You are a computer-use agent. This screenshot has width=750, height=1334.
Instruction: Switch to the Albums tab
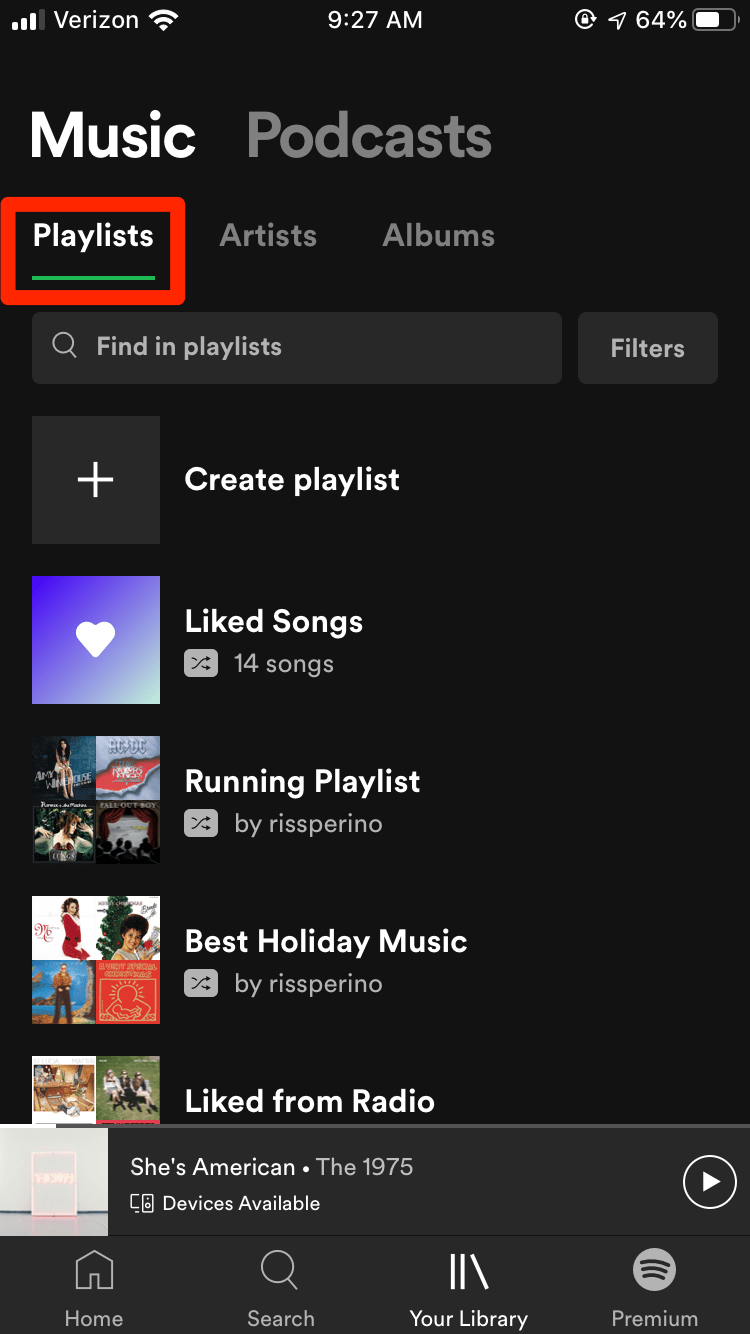439,236
